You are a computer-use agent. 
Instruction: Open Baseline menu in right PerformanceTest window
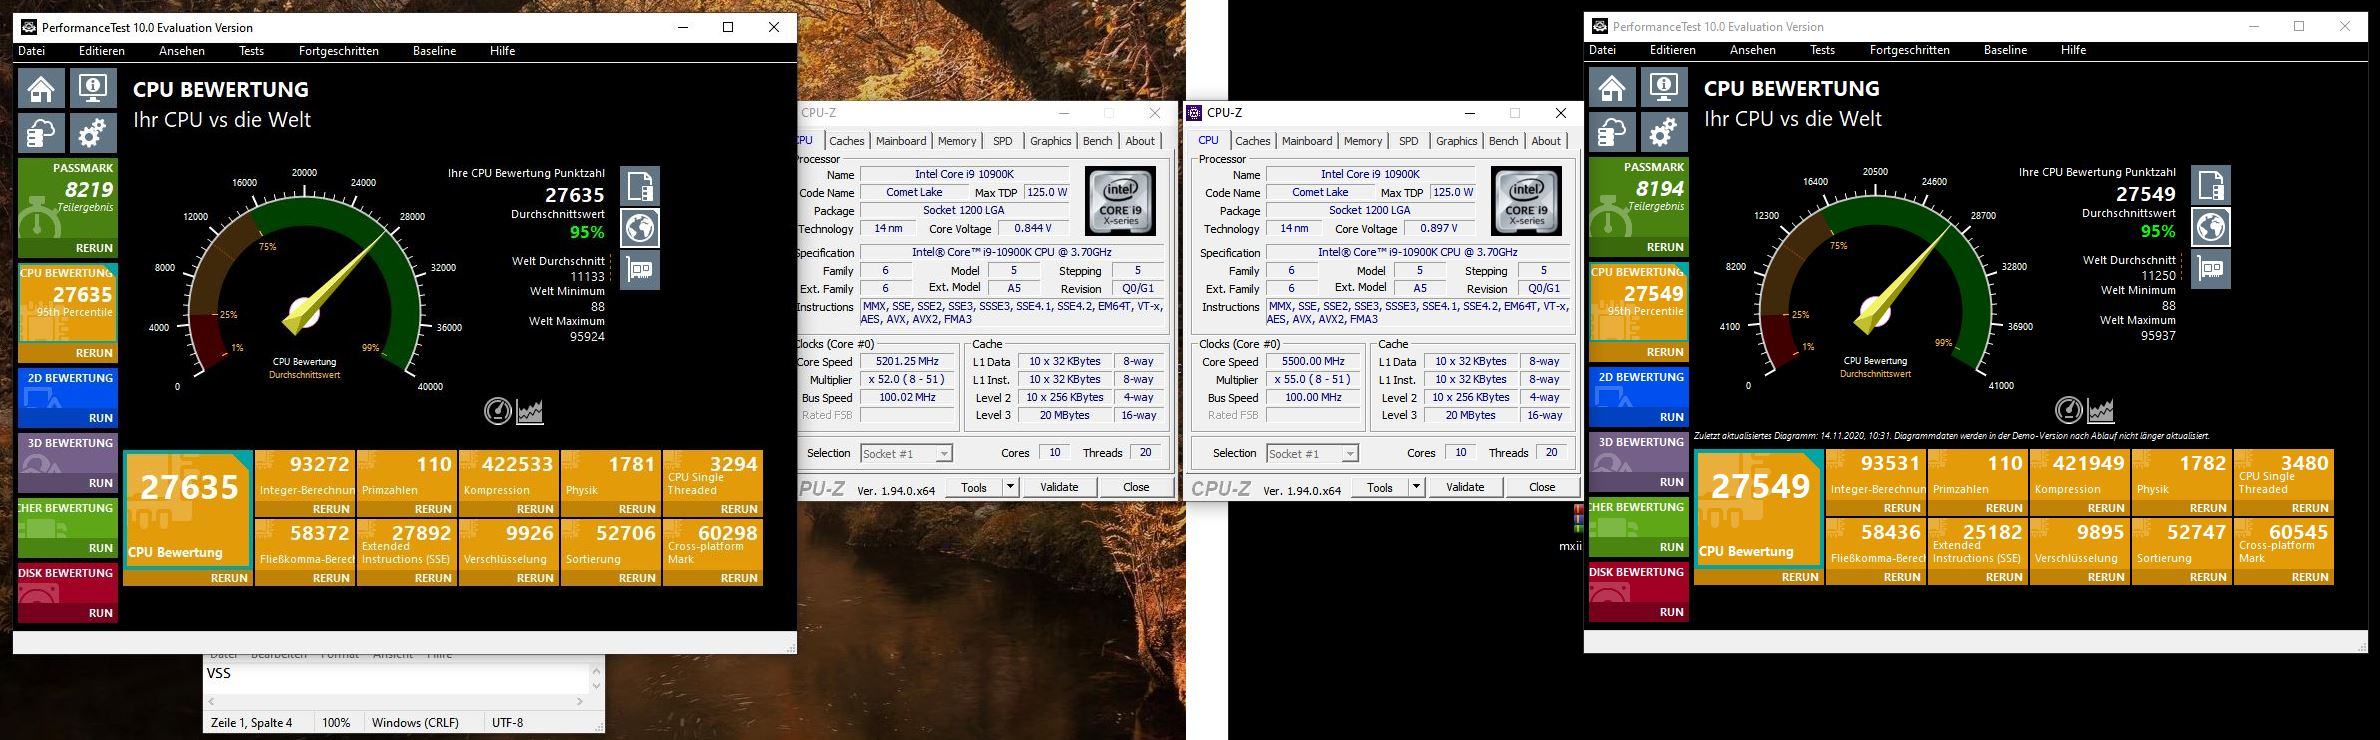click(2005, 50)
